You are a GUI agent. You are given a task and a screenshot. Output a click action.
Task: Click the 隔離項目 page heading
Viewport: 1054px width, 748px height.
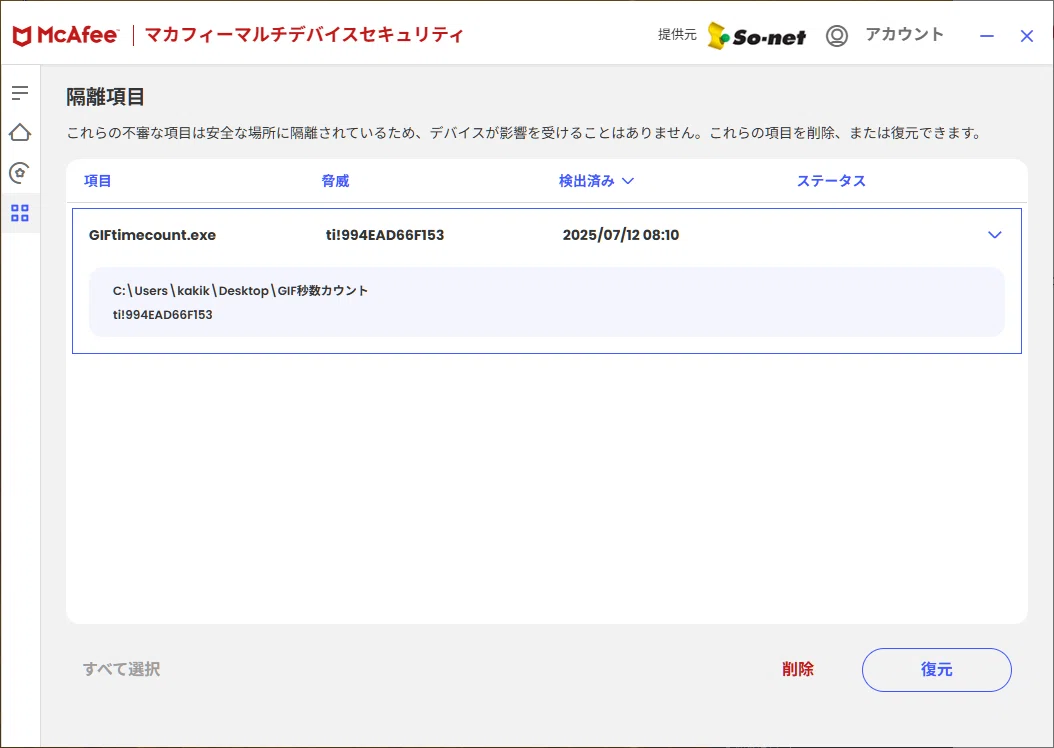(x=106, y=97)
